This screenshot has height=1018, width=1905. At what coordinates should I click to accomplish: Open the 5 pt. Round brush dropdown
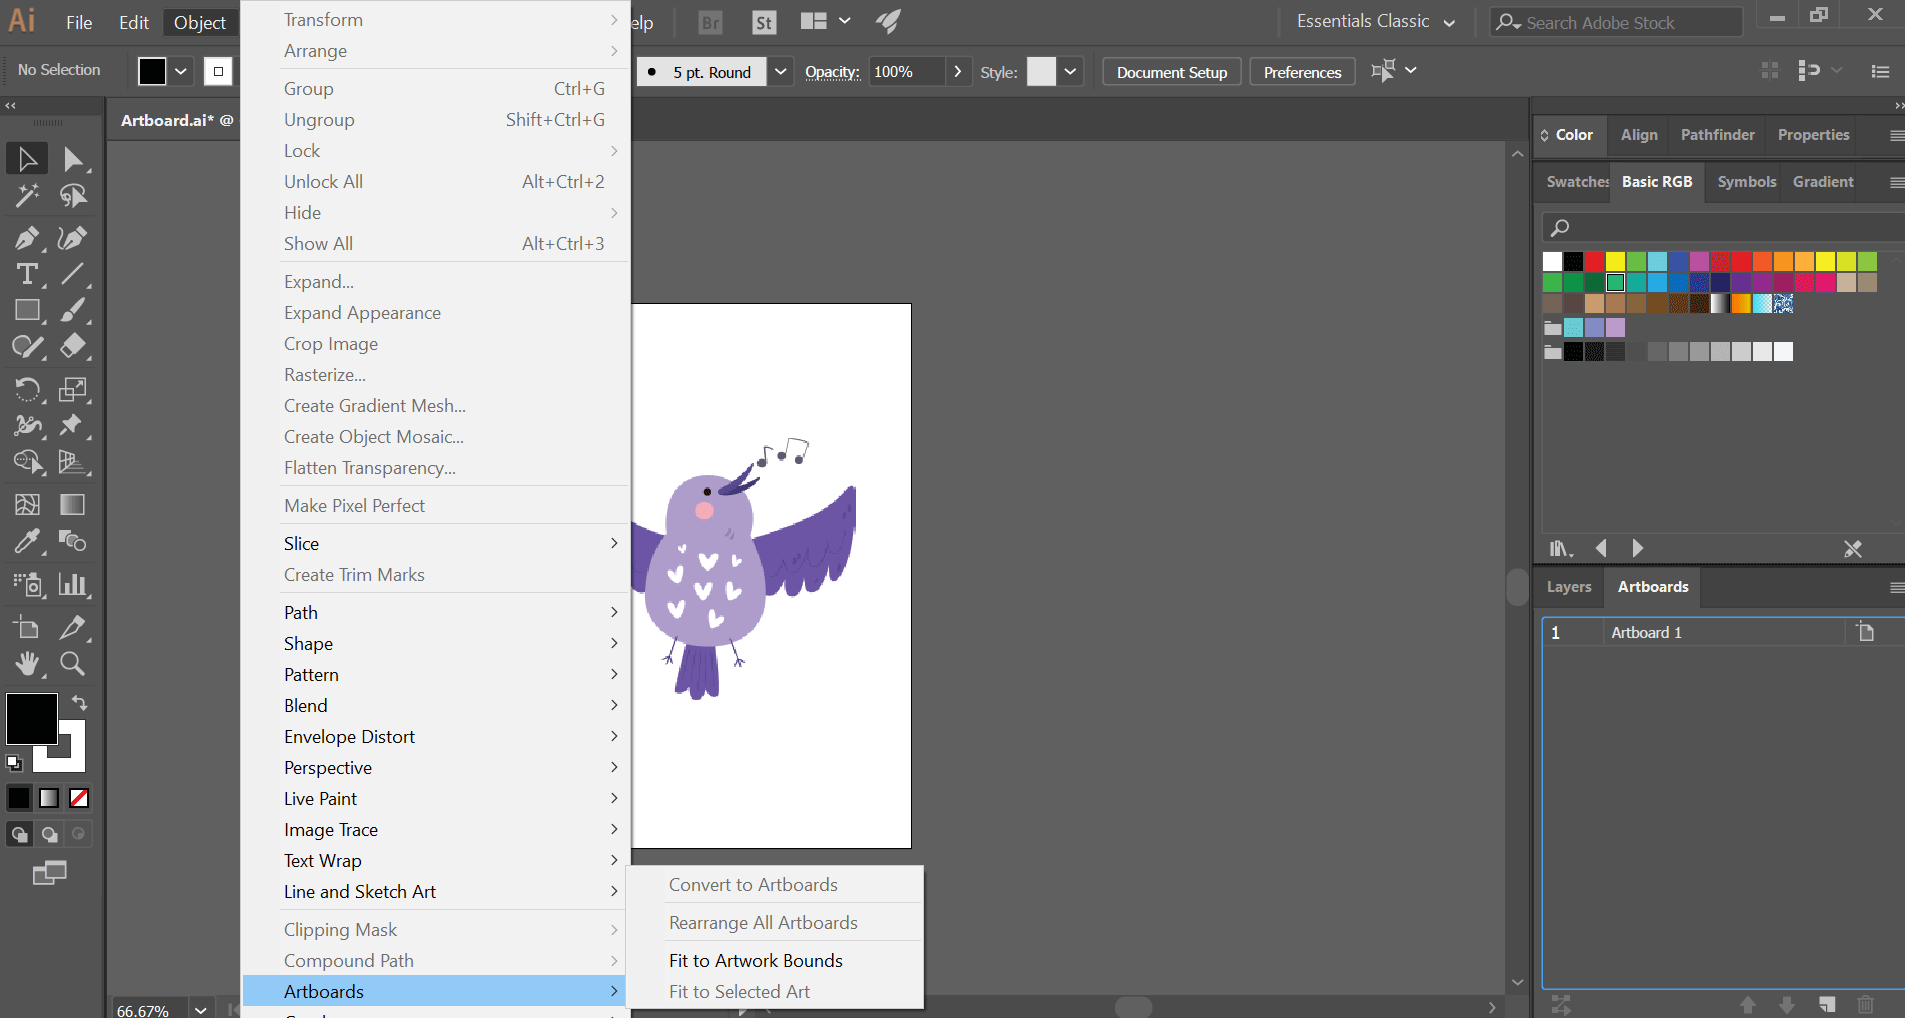point(780,71)
